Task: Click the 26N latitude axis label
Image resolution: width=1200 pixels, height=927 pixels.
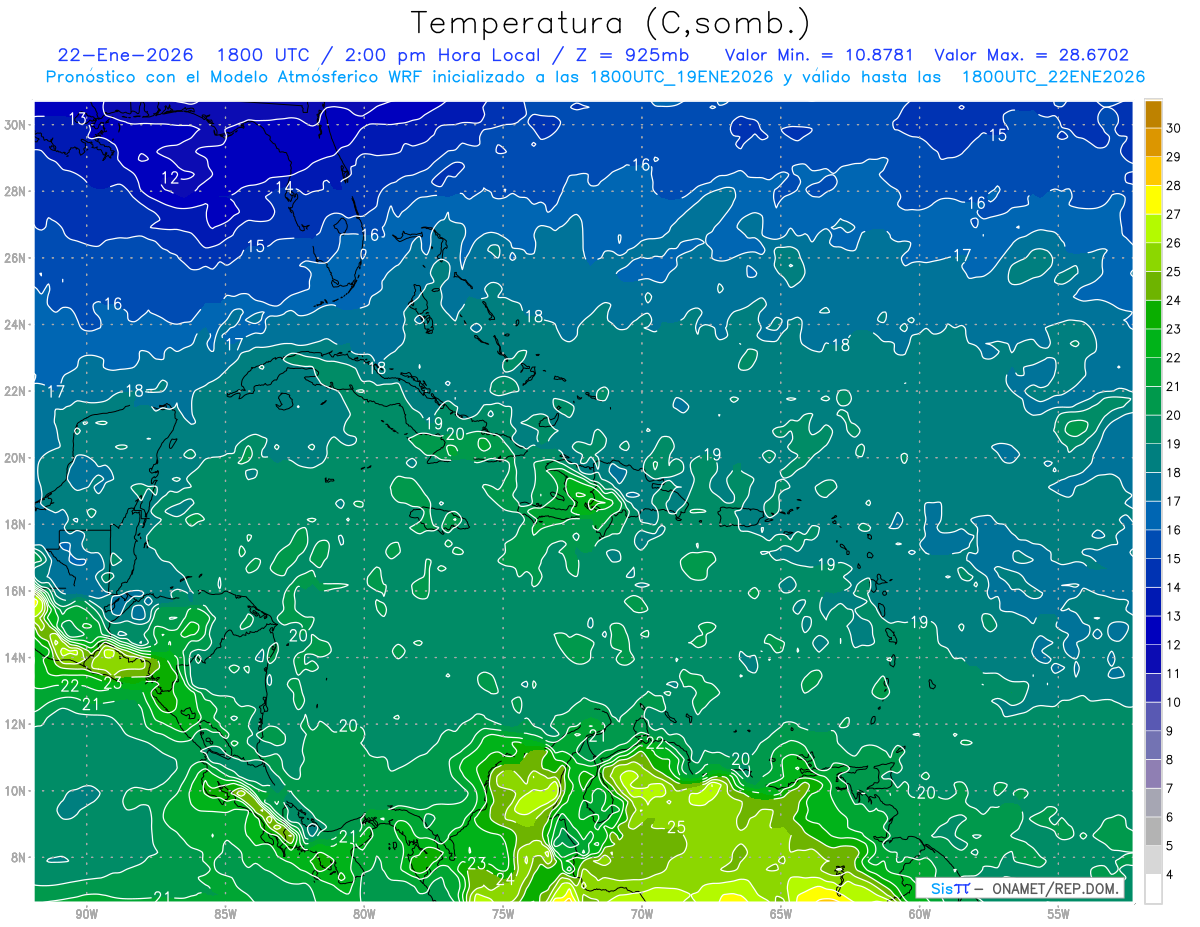Action: pyautogui.click(x=14, y=258)
